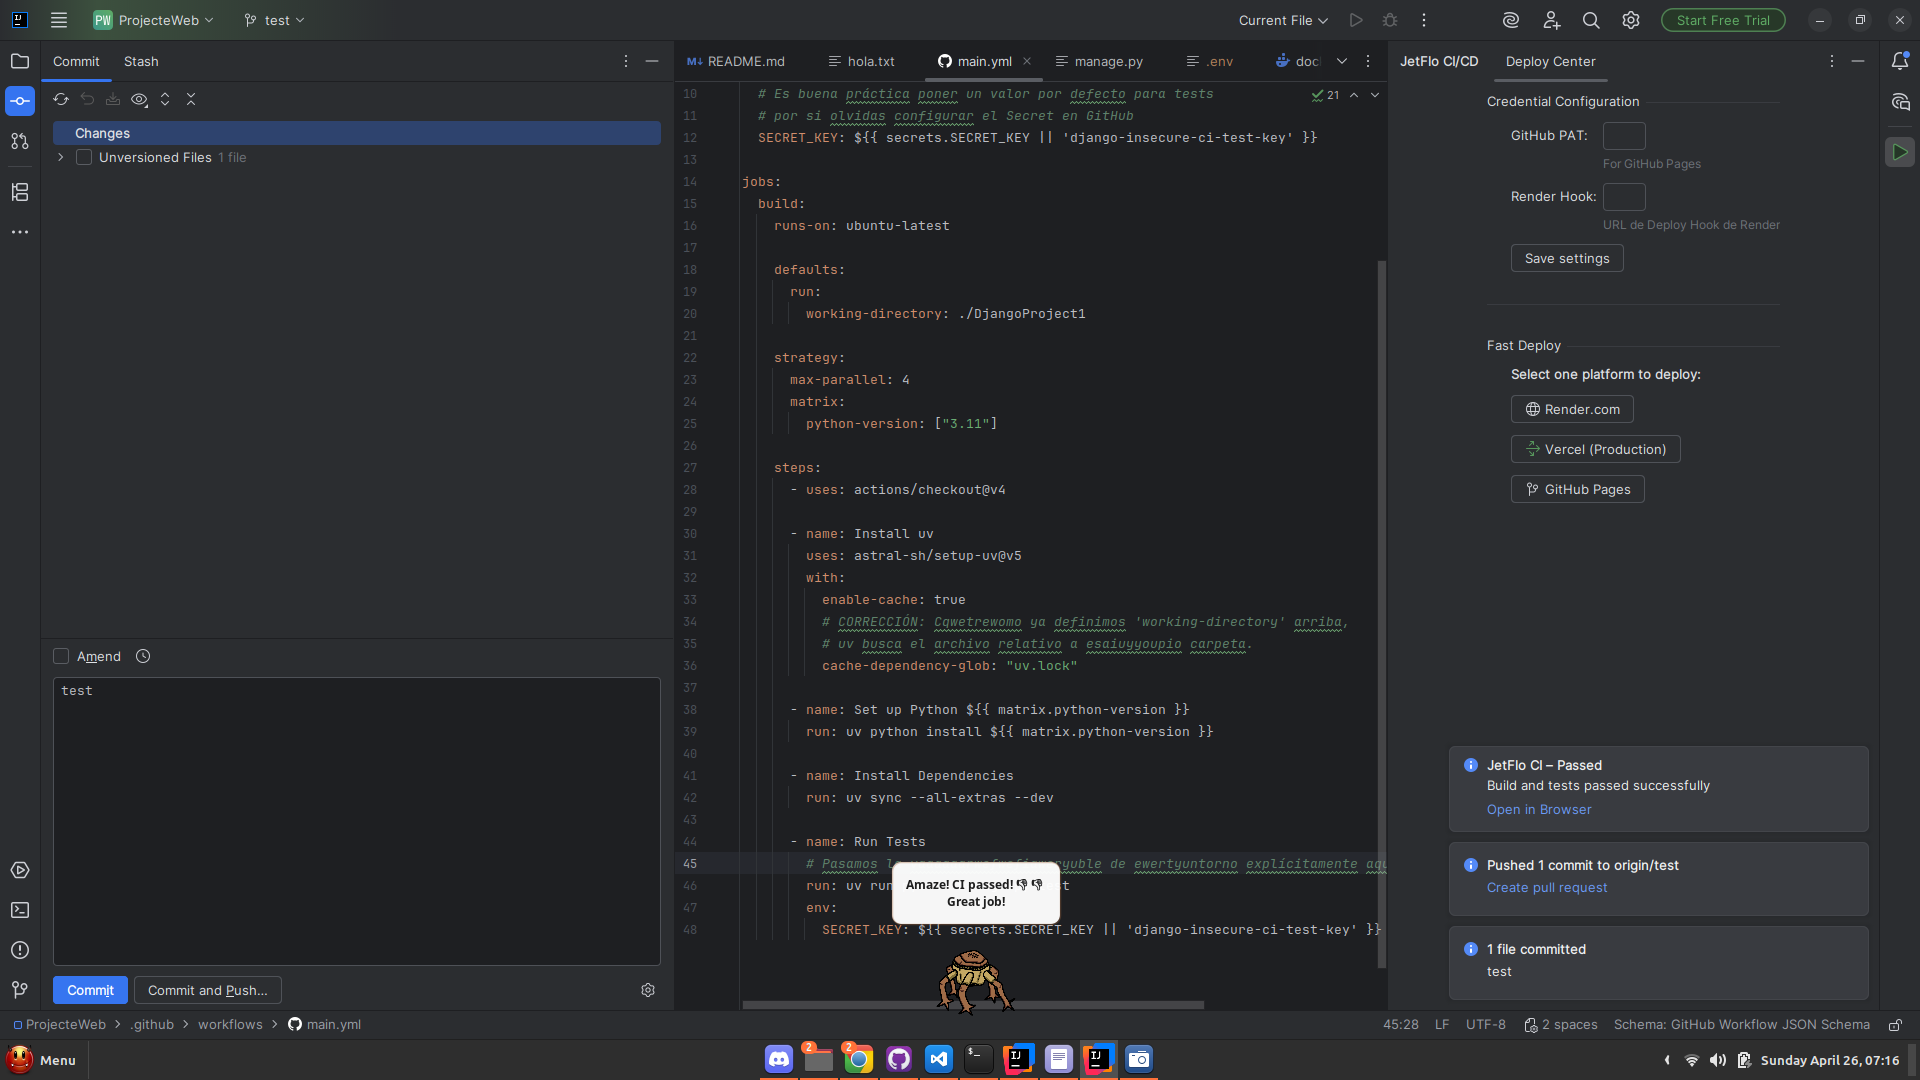Image resolution: width=1920 pixels, height=1080 pixels.
Task: Click the GitHub PAT input field
Action: click(1624, 136)
